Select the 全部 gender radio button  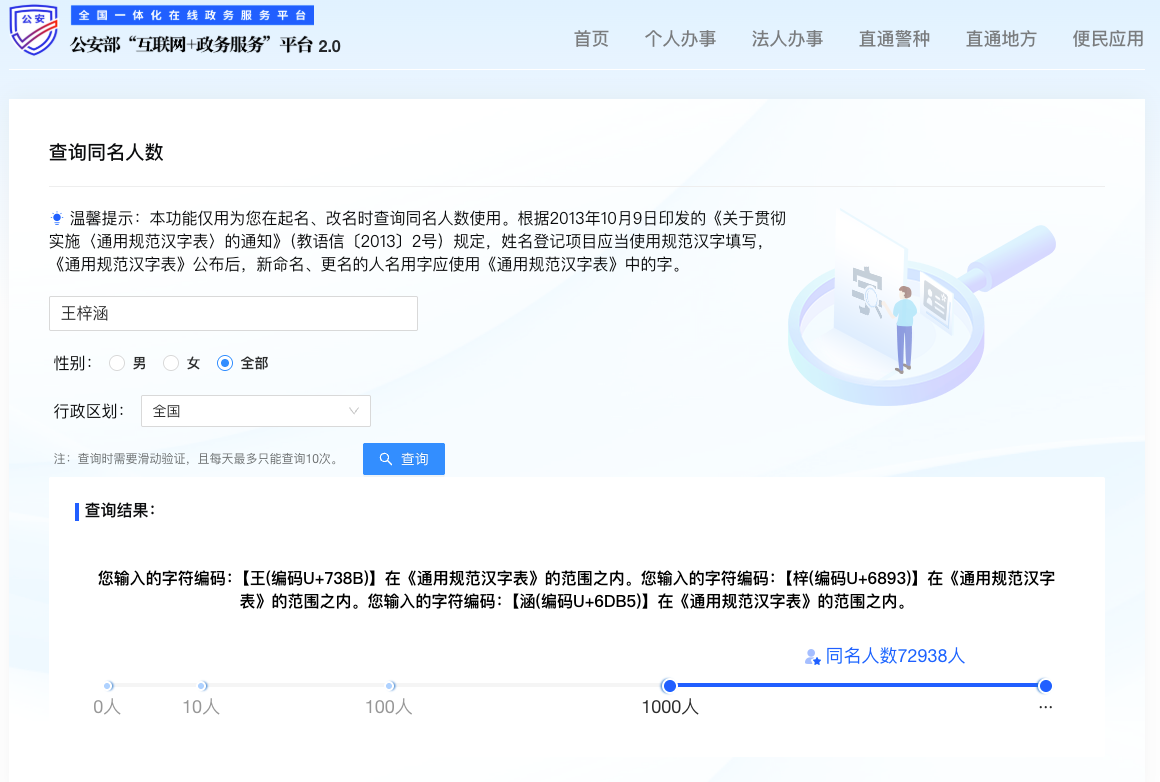click(225, 363)
